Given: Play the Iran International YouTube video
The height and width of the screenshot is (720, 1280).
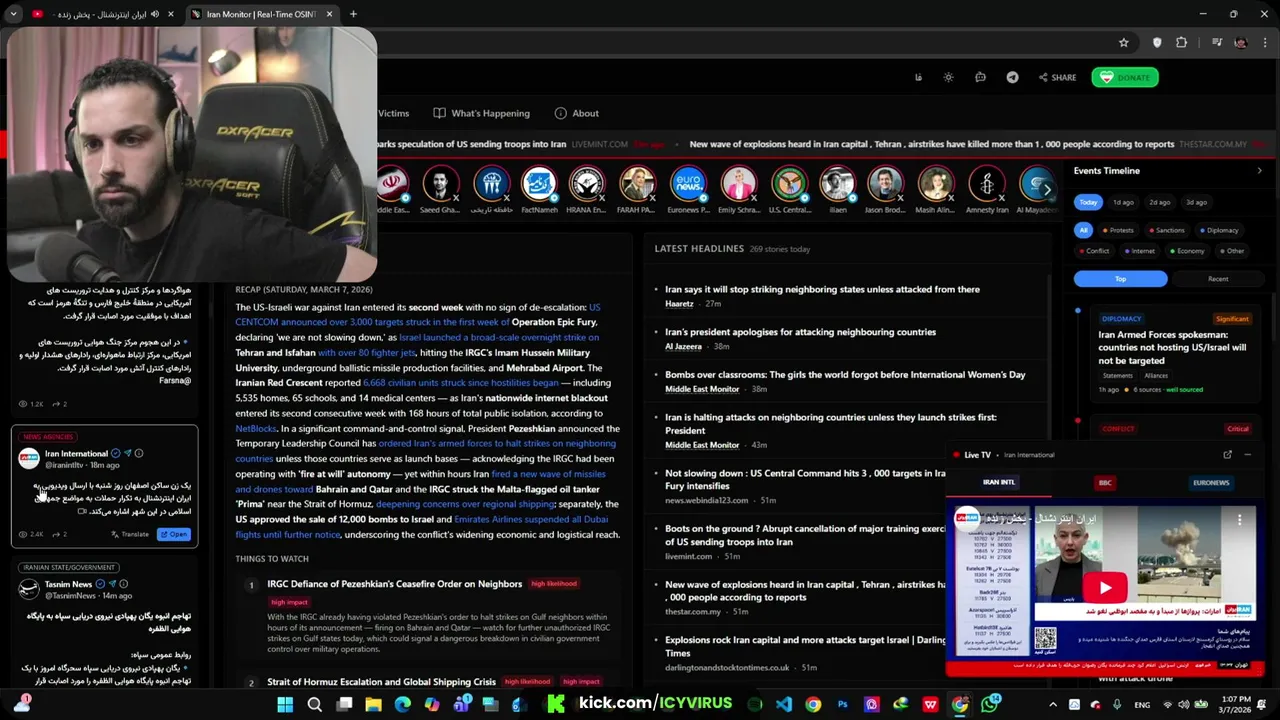Looking at the screenshot, I should pyautogui.click(x=1105, y=588).
